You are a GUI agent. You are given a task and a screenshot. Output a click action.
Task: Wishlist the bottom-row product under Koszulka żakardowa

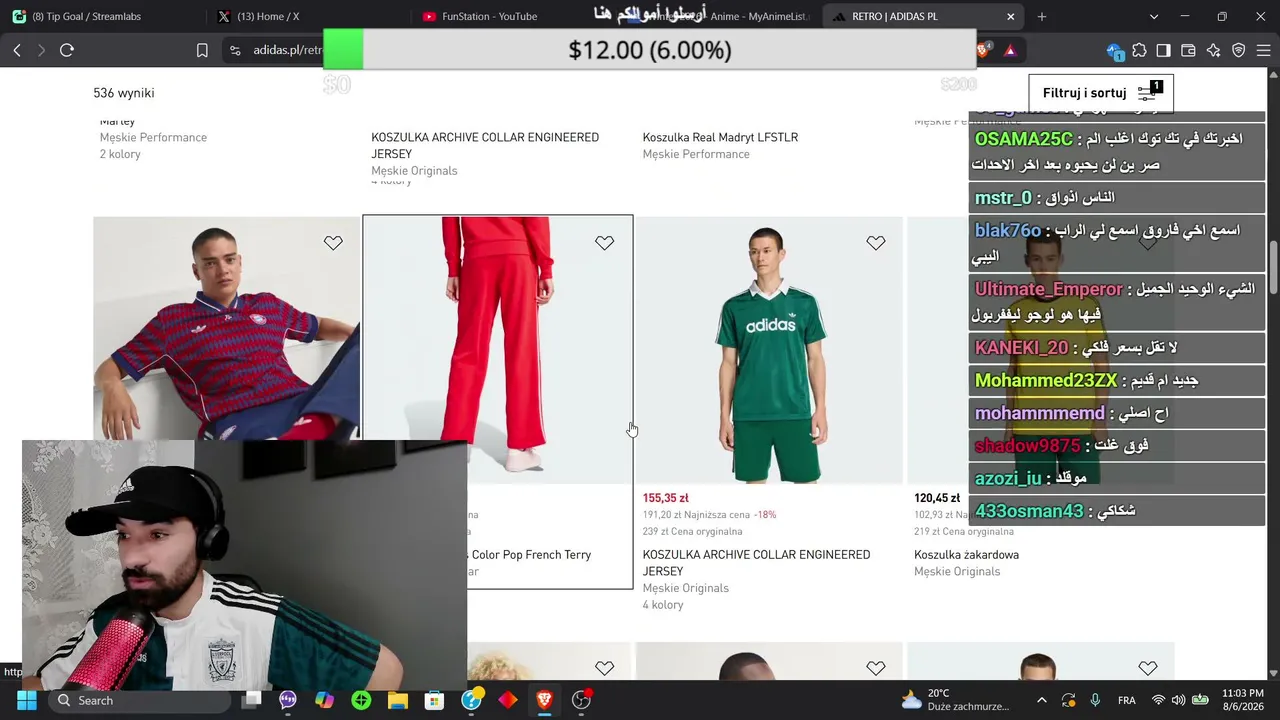pos(1147,668)
